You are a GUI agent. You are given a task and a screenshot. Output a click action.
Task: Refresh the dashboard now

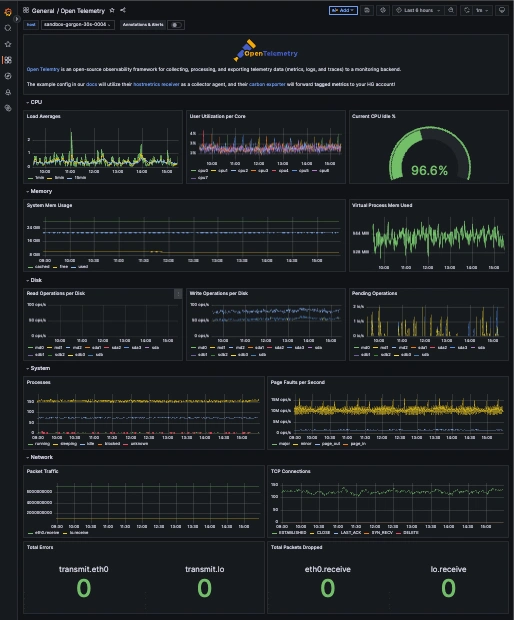pos(467,10)
